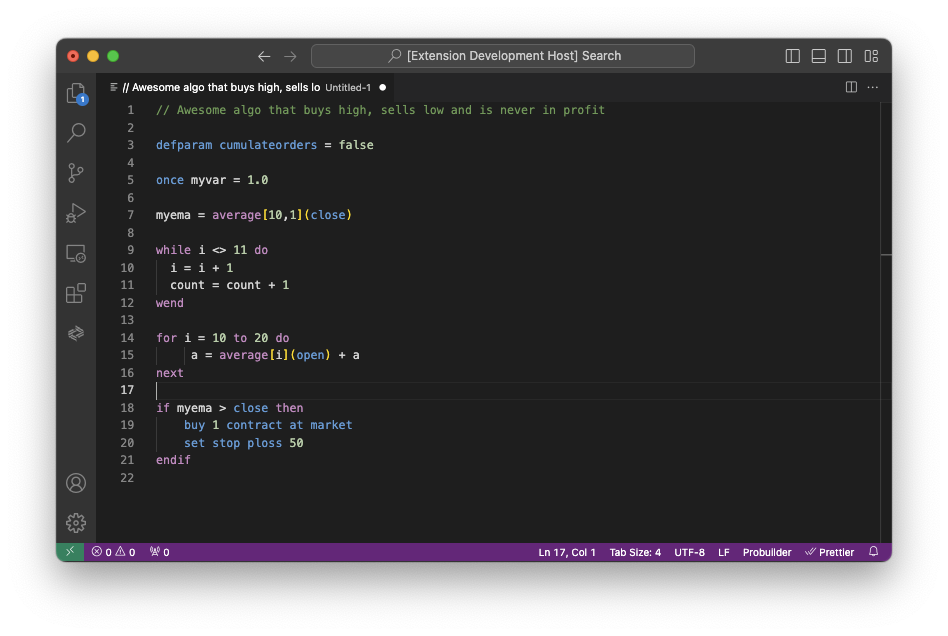
Task: Click the Ln 17, Col 1 indicator
Action: [x=567, y=552]
